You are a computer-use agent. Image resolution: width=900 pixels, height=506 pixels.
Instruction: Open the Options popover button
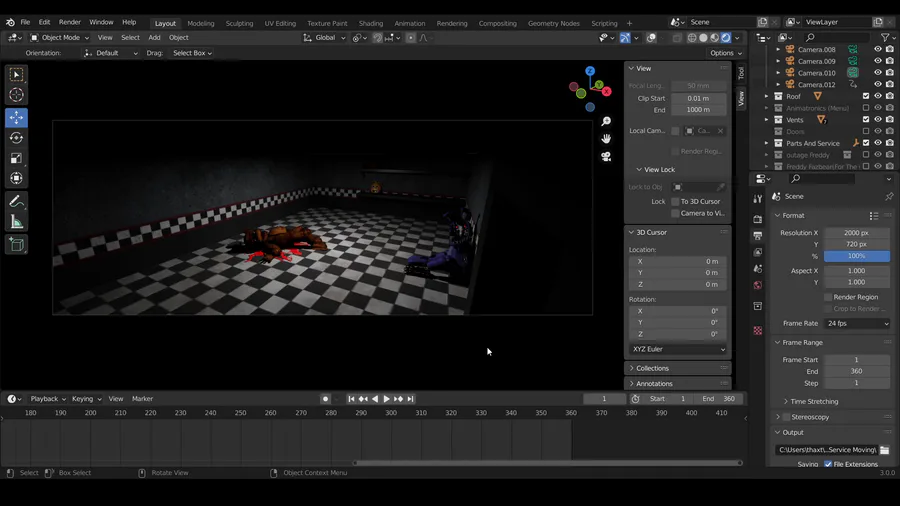pyautogui.click(x=726, y=53)
